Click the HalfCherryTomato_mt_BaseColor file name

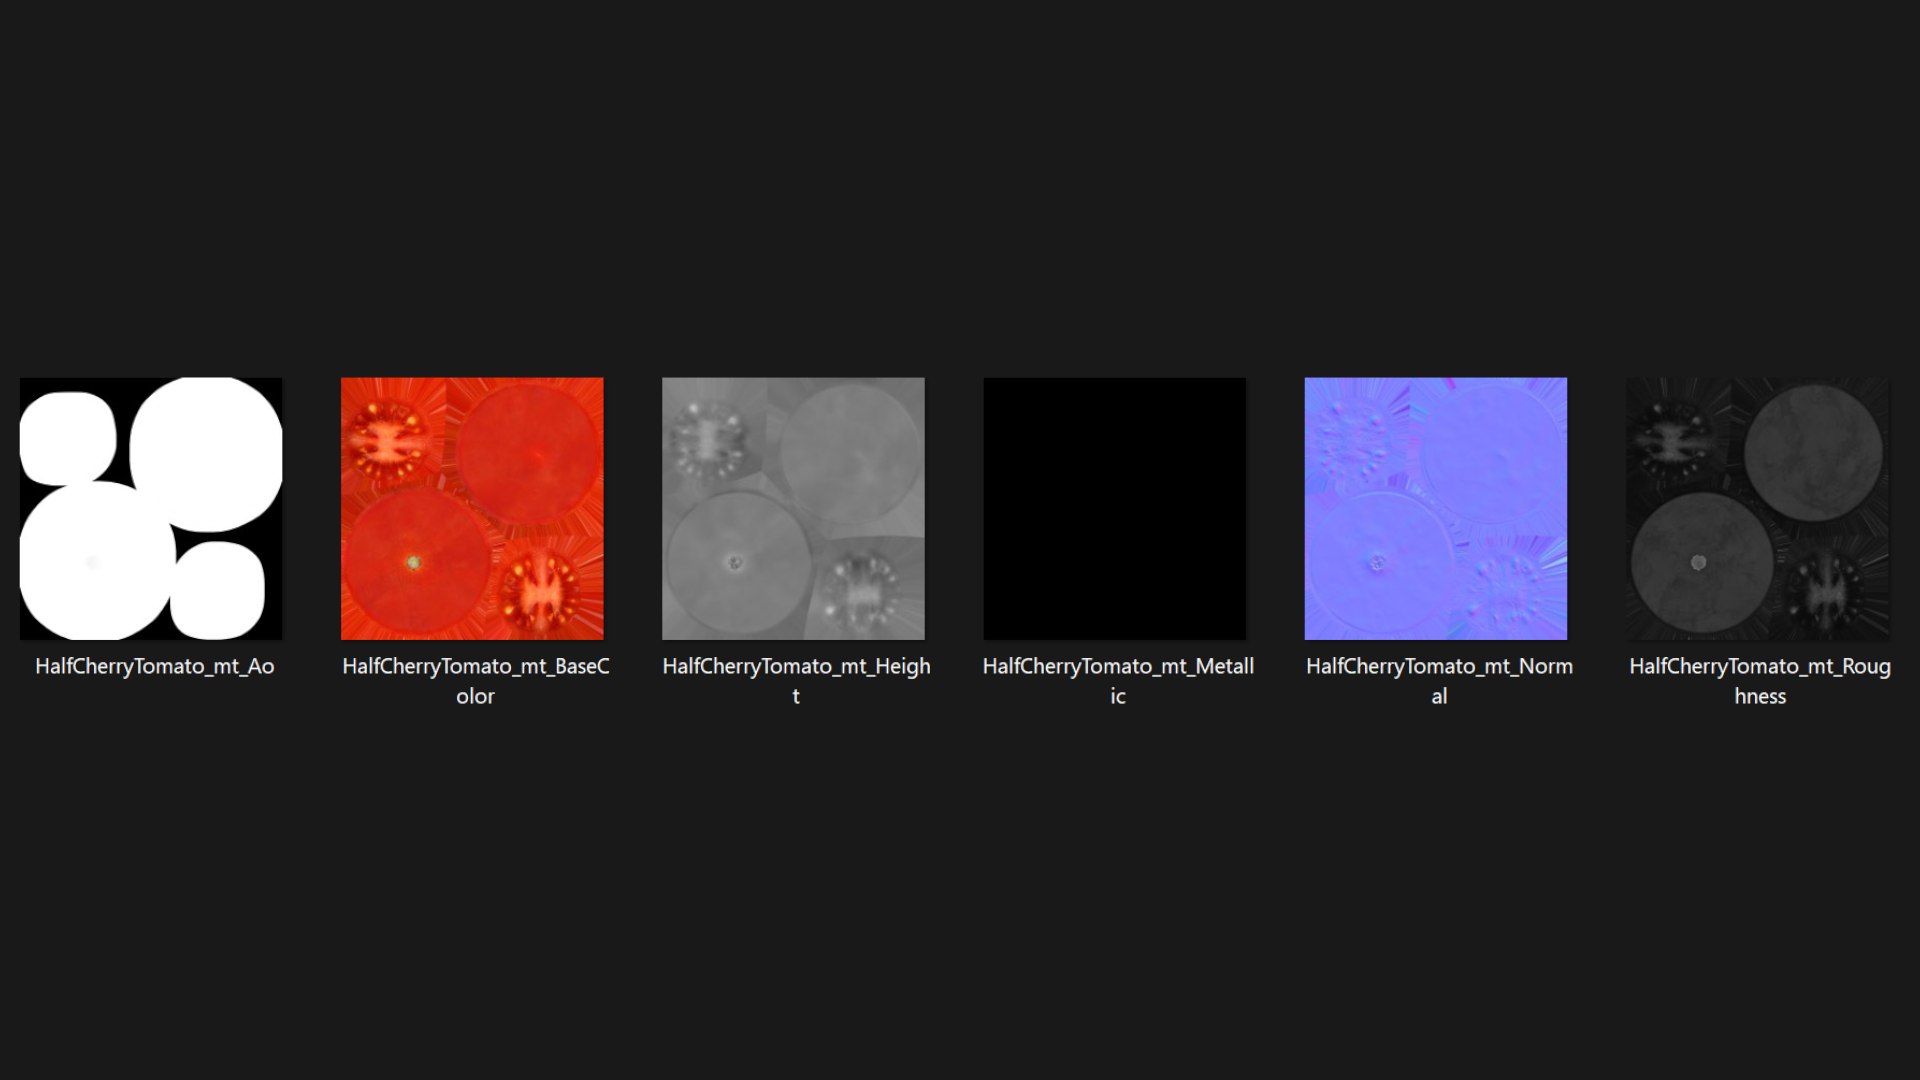point(476,681)
